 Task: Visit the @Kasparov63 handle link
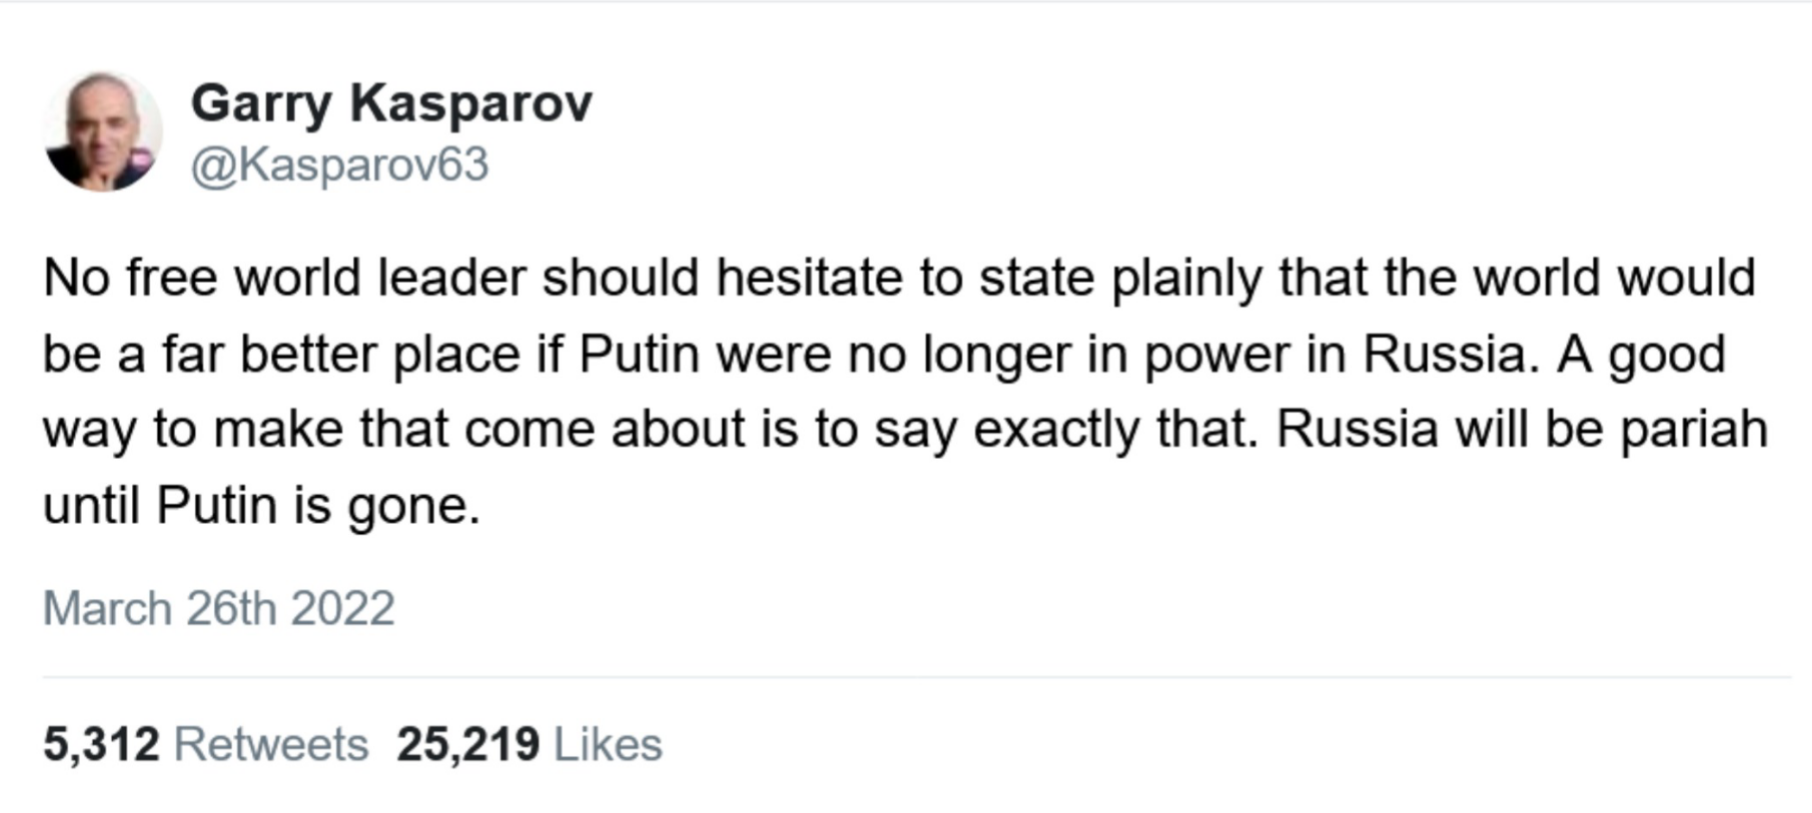(x=339, y=165)
